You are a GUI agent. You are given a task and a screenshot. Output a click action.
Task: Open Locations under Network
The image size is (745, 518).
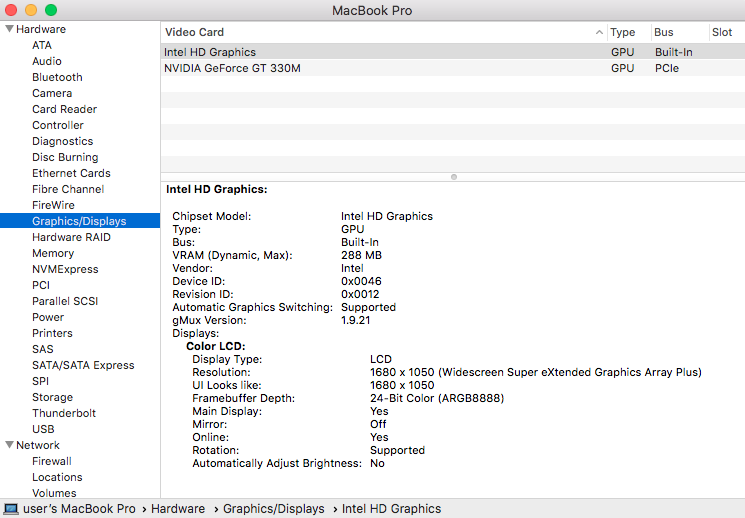tap(57, 477)
